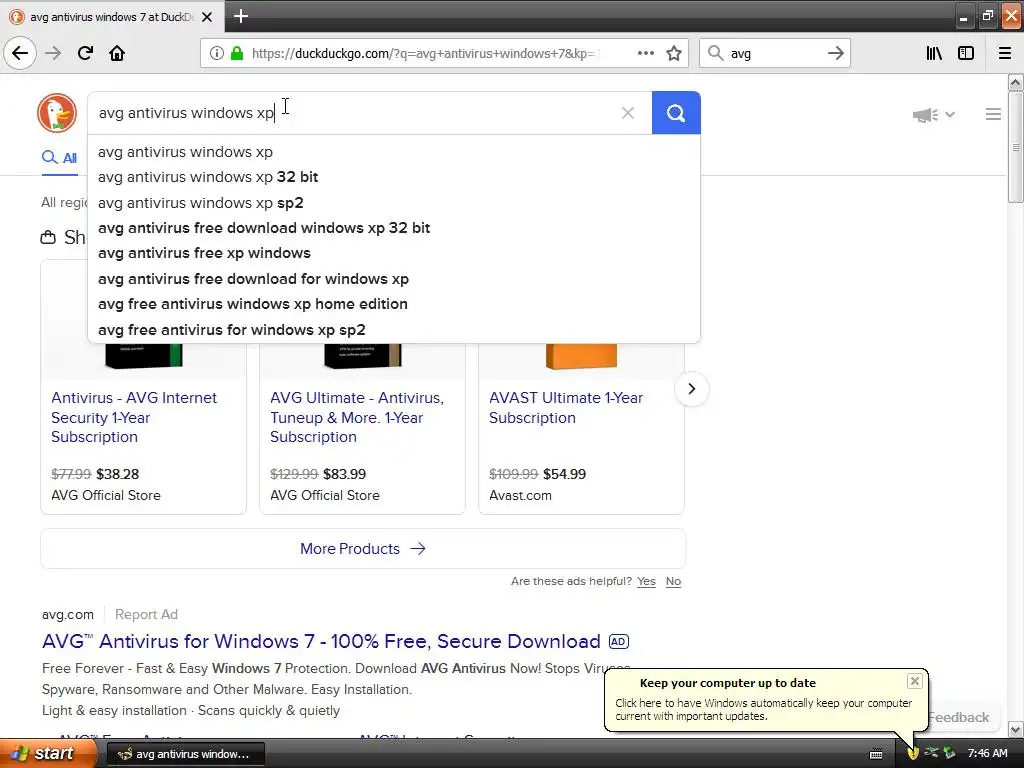
Task: Click the green padlock security icon
Action: coord(237,54)
